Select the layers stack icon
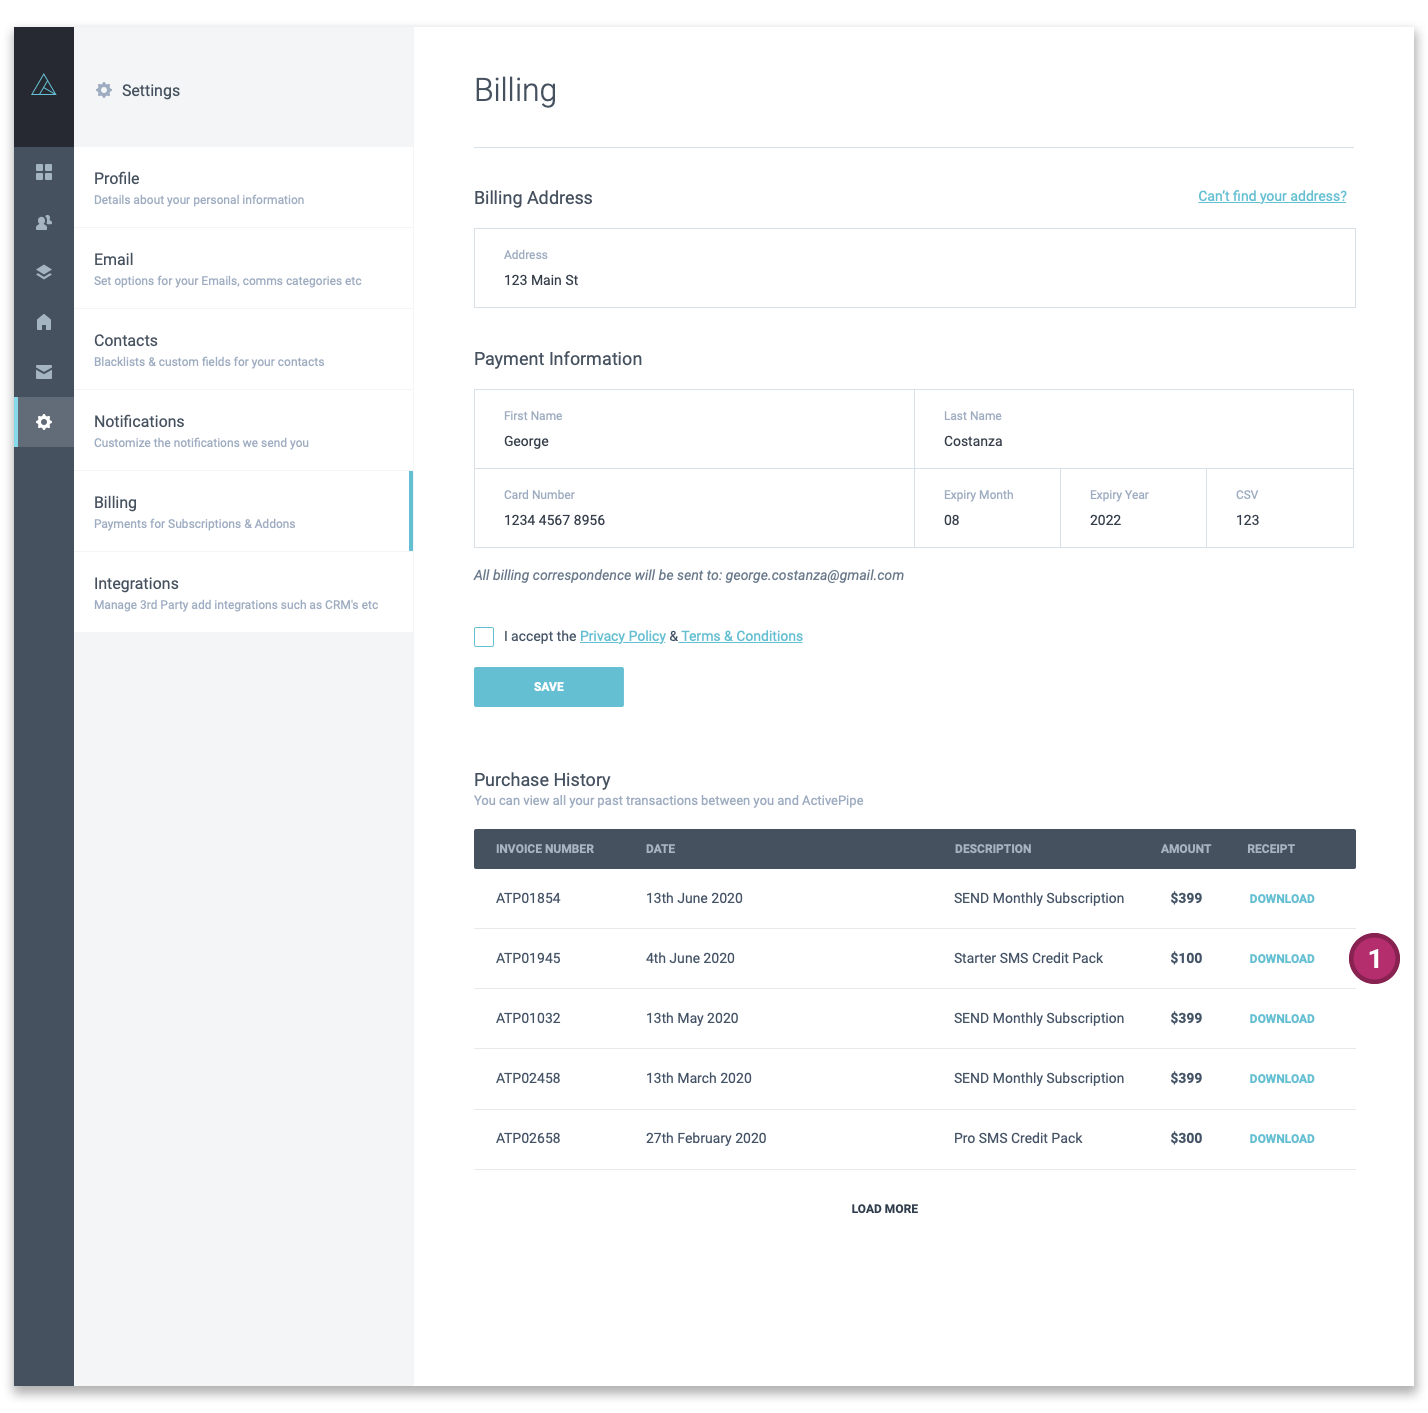The image size is (1428, 1413). coord(44,272)
